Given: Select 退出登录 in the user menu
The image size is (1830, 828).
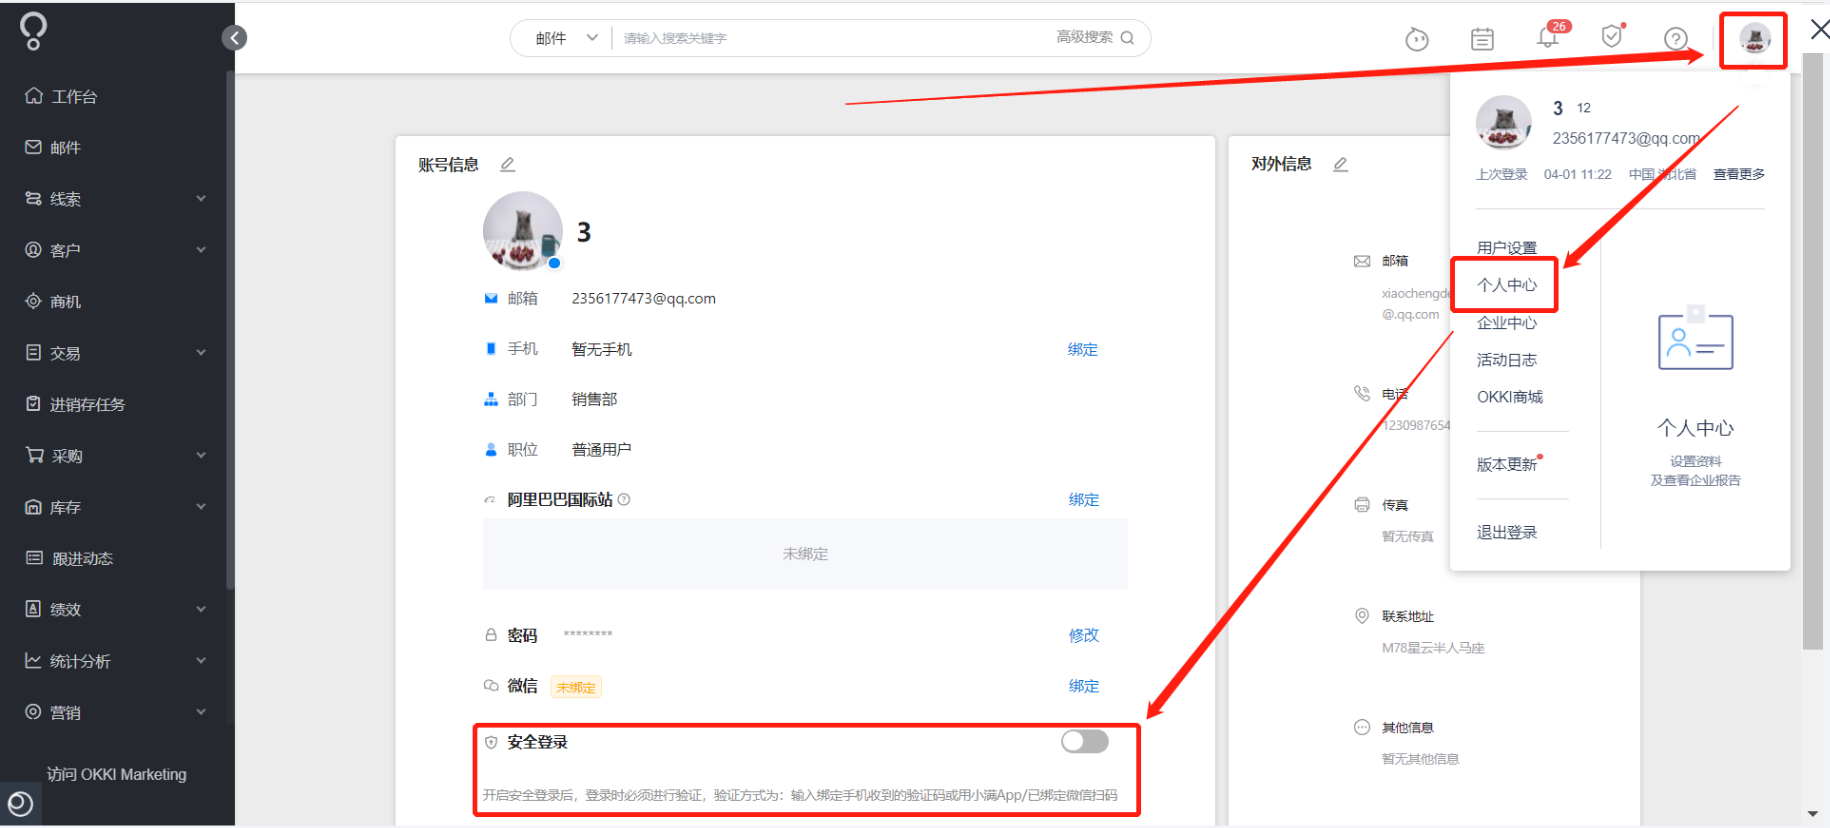Looking at the screenshot, I should point(1507,532).
